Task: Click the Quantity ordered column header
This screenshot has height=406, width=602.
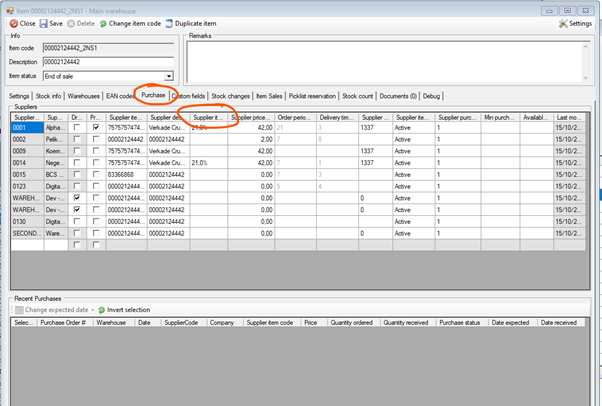Action: coord(354,323)
